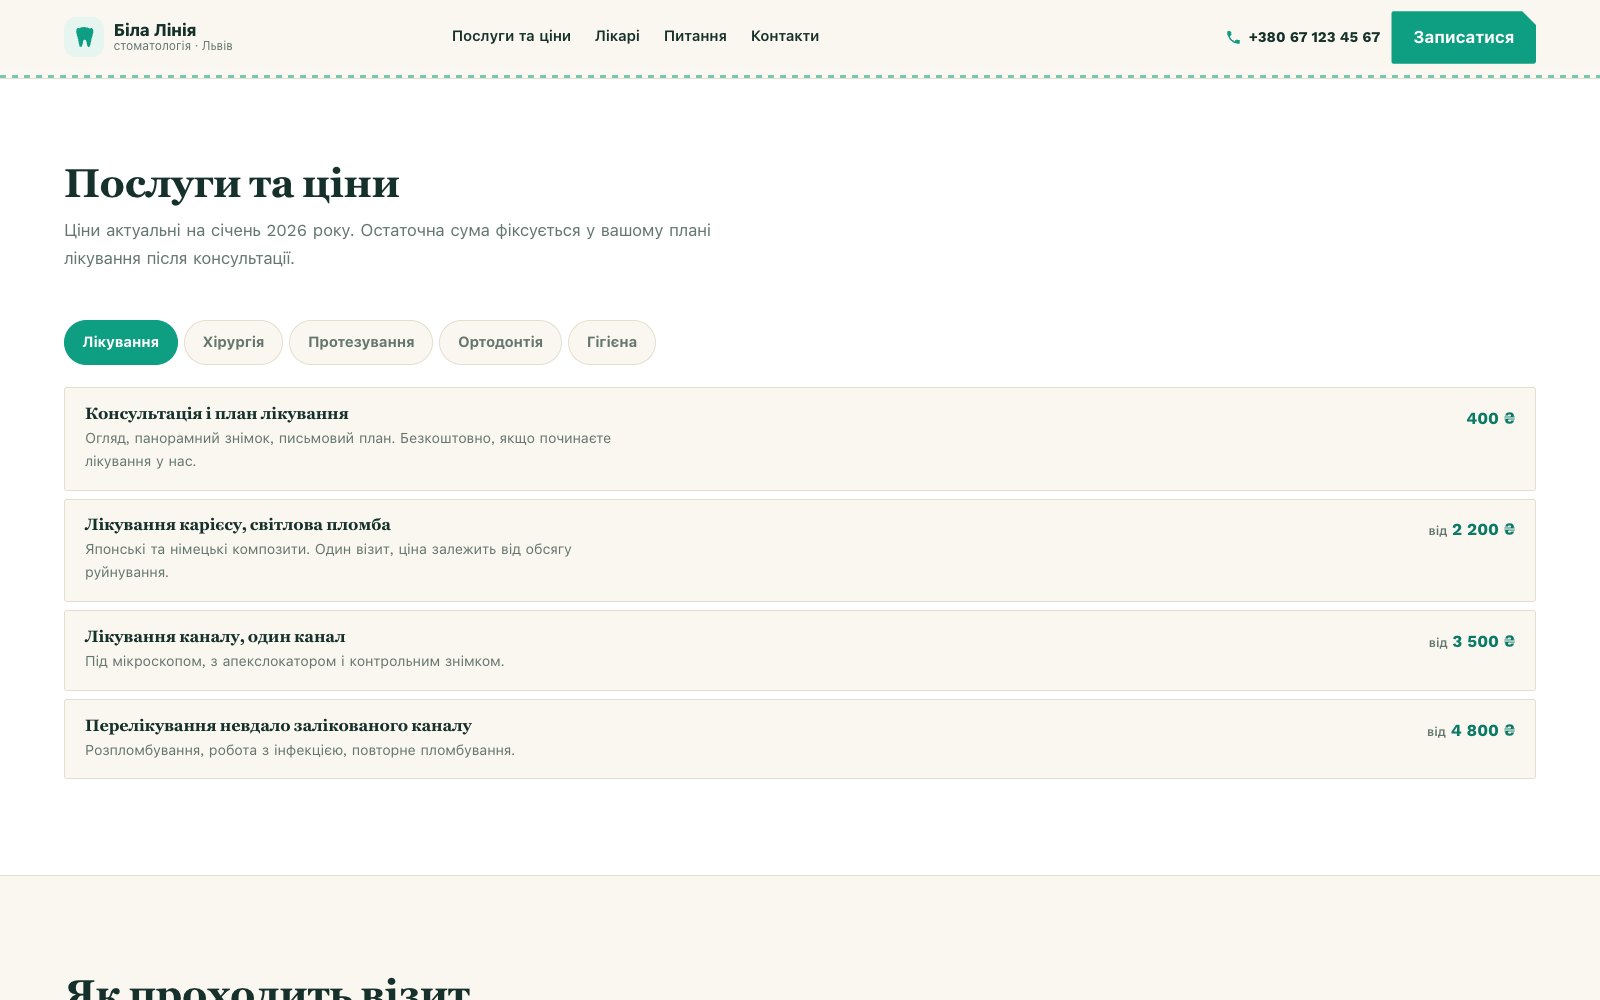The height and width of the screenshot is (1000, 1600).
Task: Click the tooth logo icon
Action: (84, 37)
